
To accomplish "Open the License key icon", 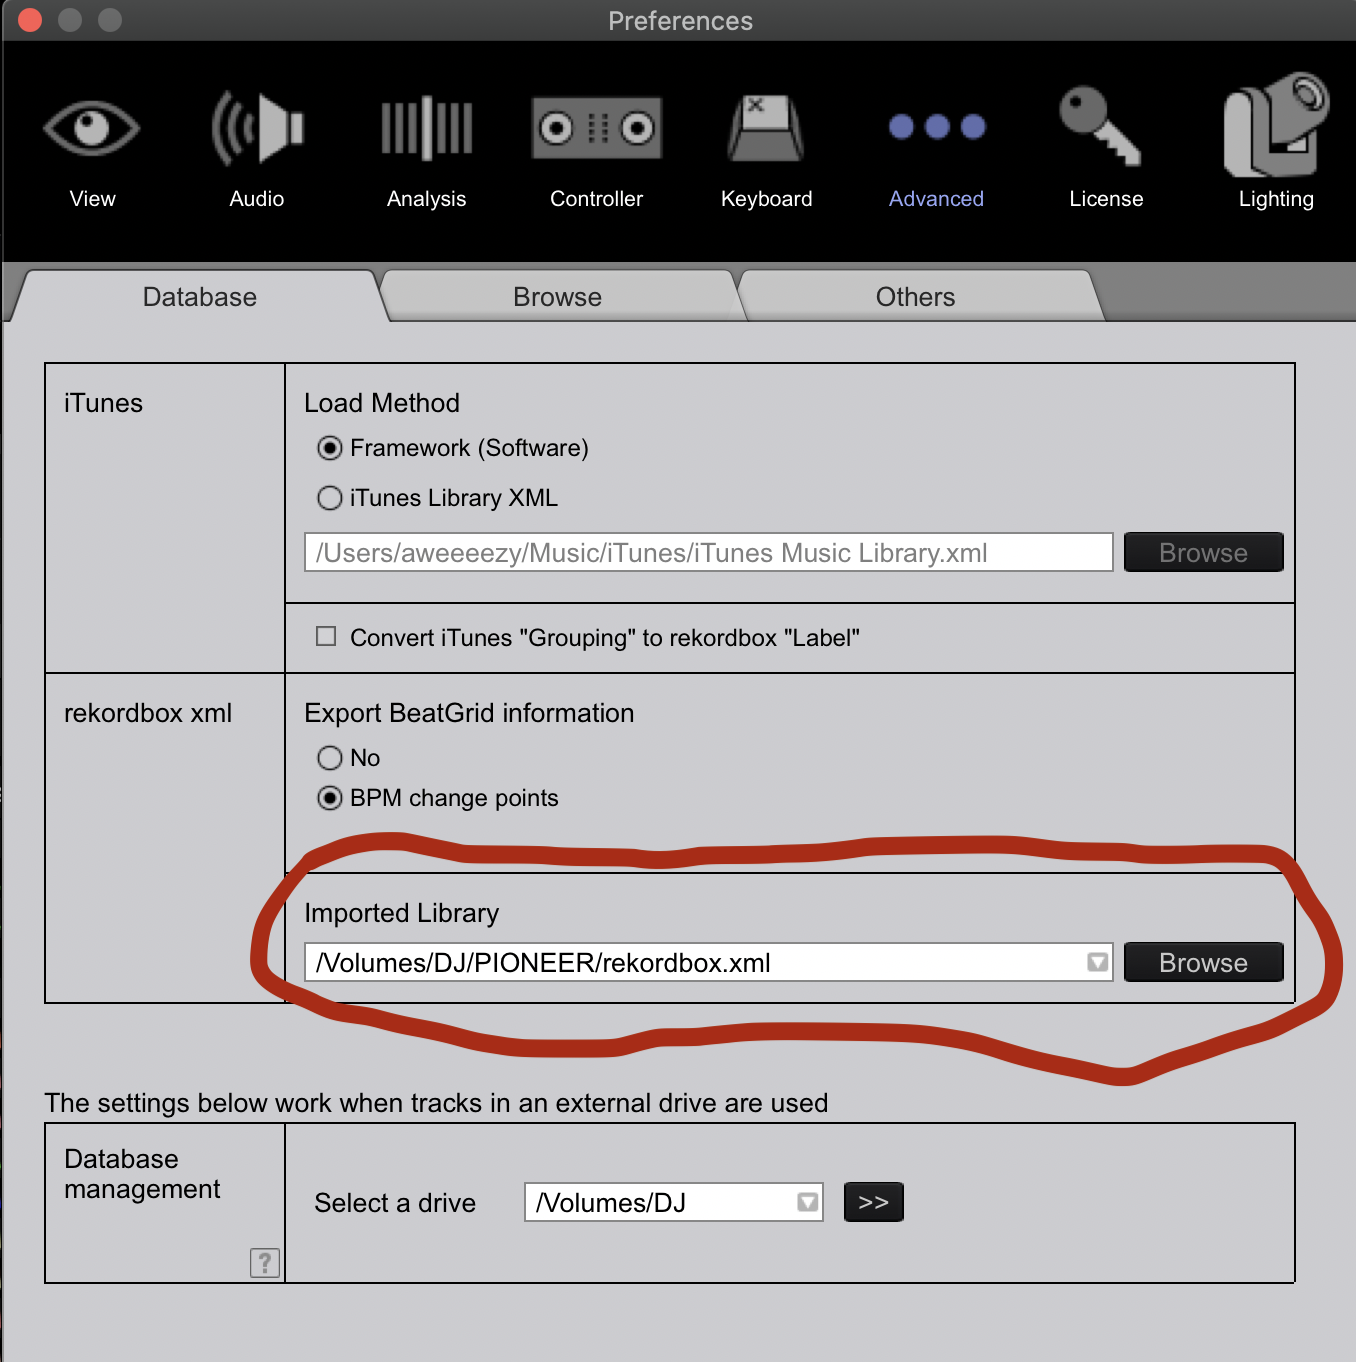I will [x=1101, y=127].
